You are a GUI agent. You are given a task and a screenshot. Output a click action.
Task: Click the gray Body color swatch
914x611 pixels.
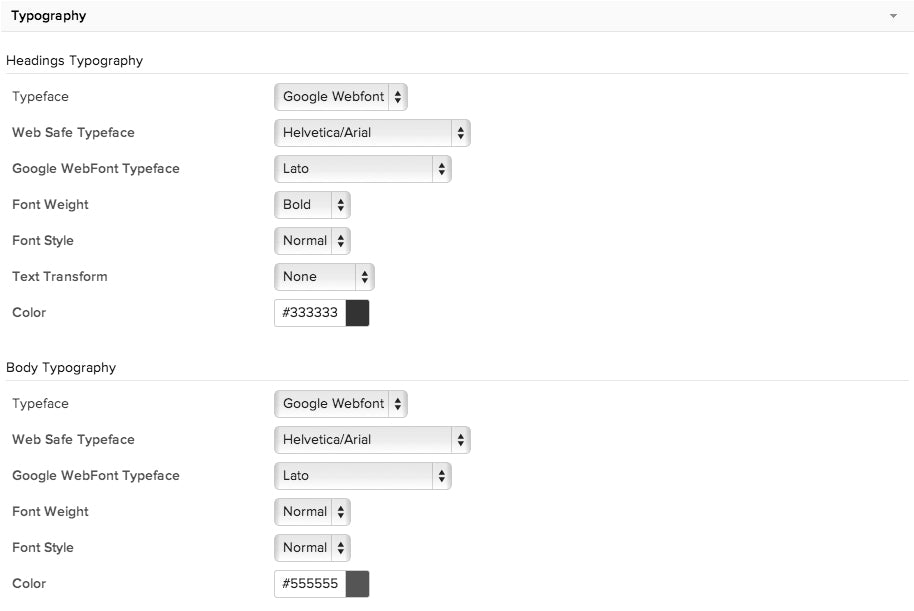[357, 584]
